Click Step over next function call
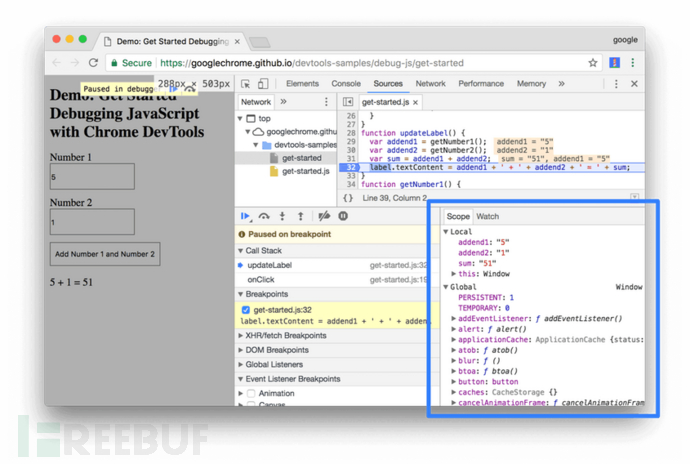The image size is (690, 464). tap(264, 216)
